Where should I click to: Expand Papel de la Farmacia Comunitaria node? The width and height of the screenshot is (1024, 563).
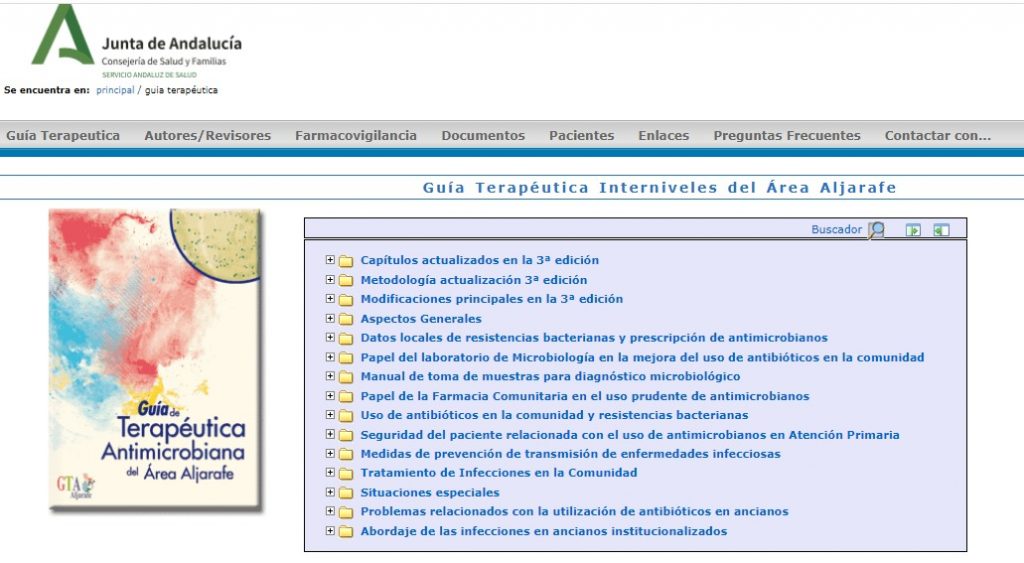330,395
